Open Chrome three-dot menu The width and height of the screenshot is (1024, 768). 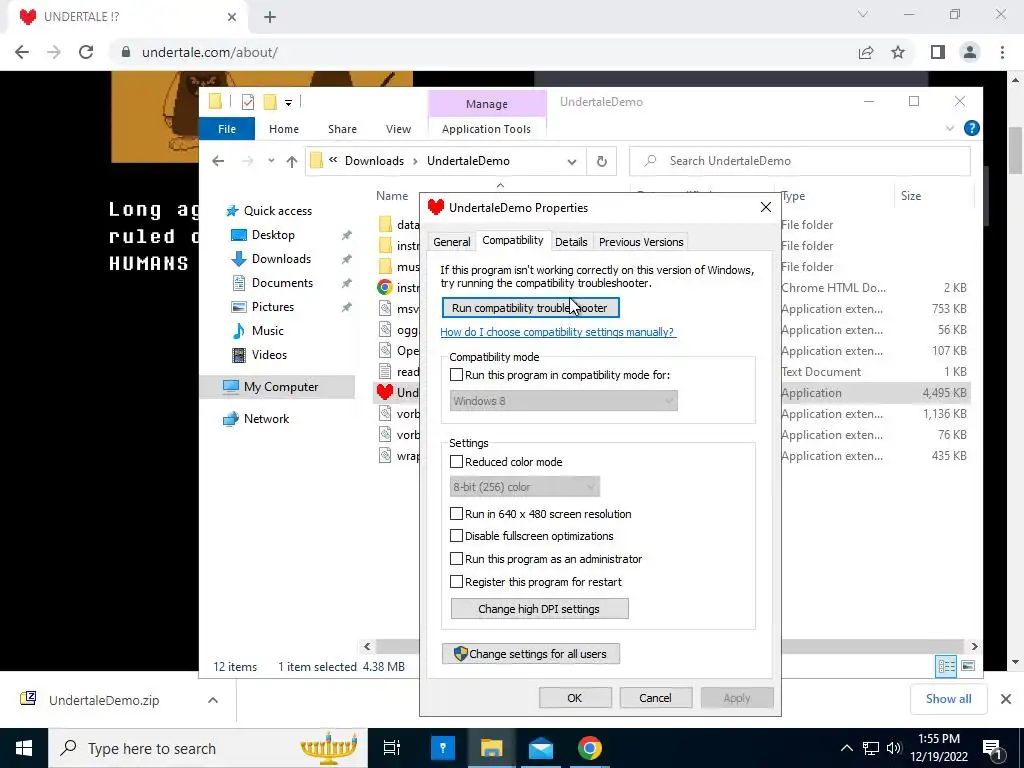coord(1002,52)
